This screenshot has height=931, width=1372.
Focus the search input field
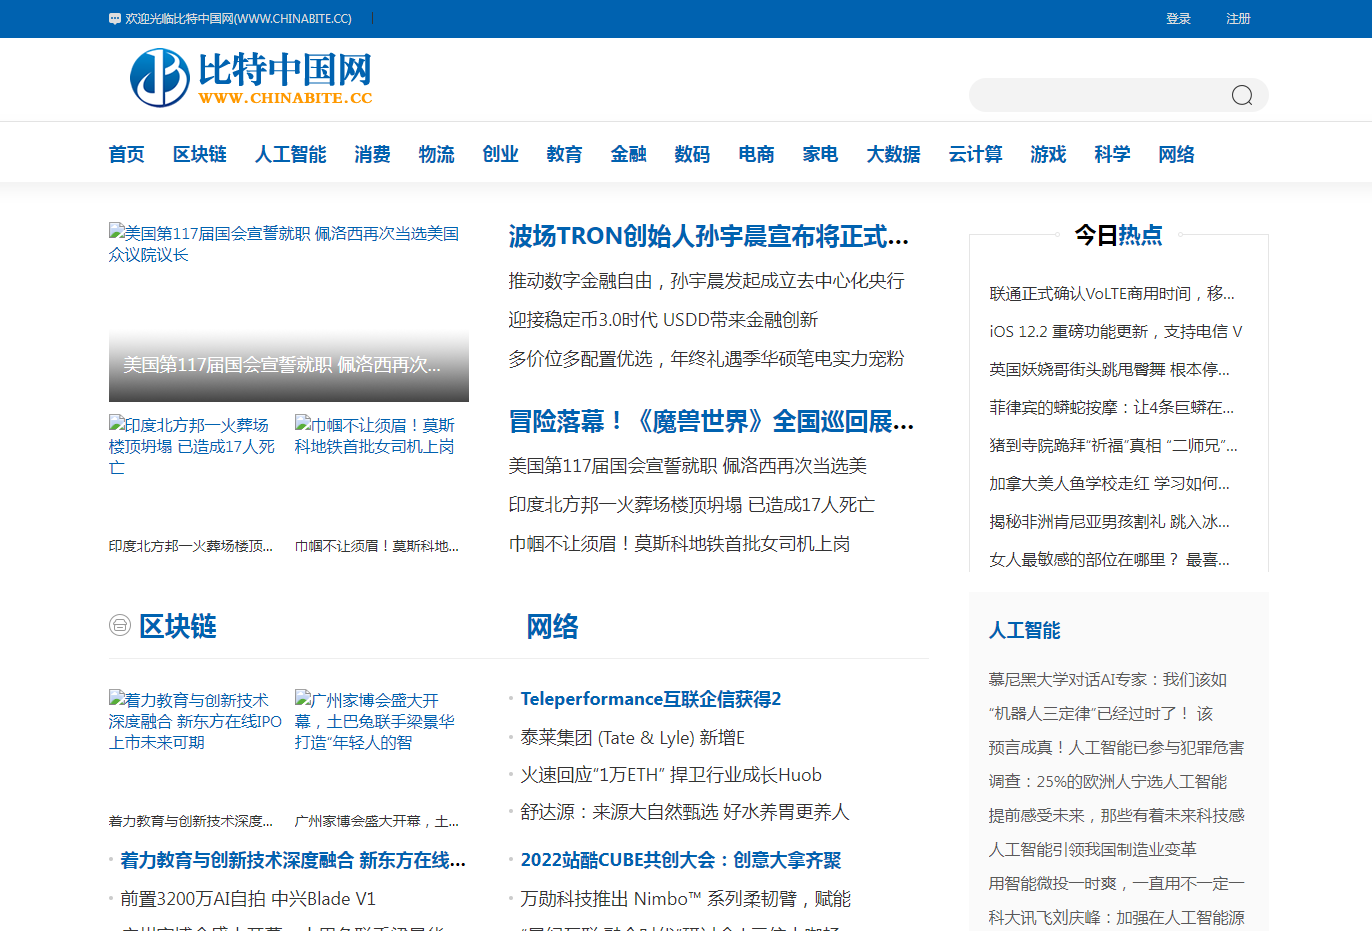click(x=1100, y=95)
